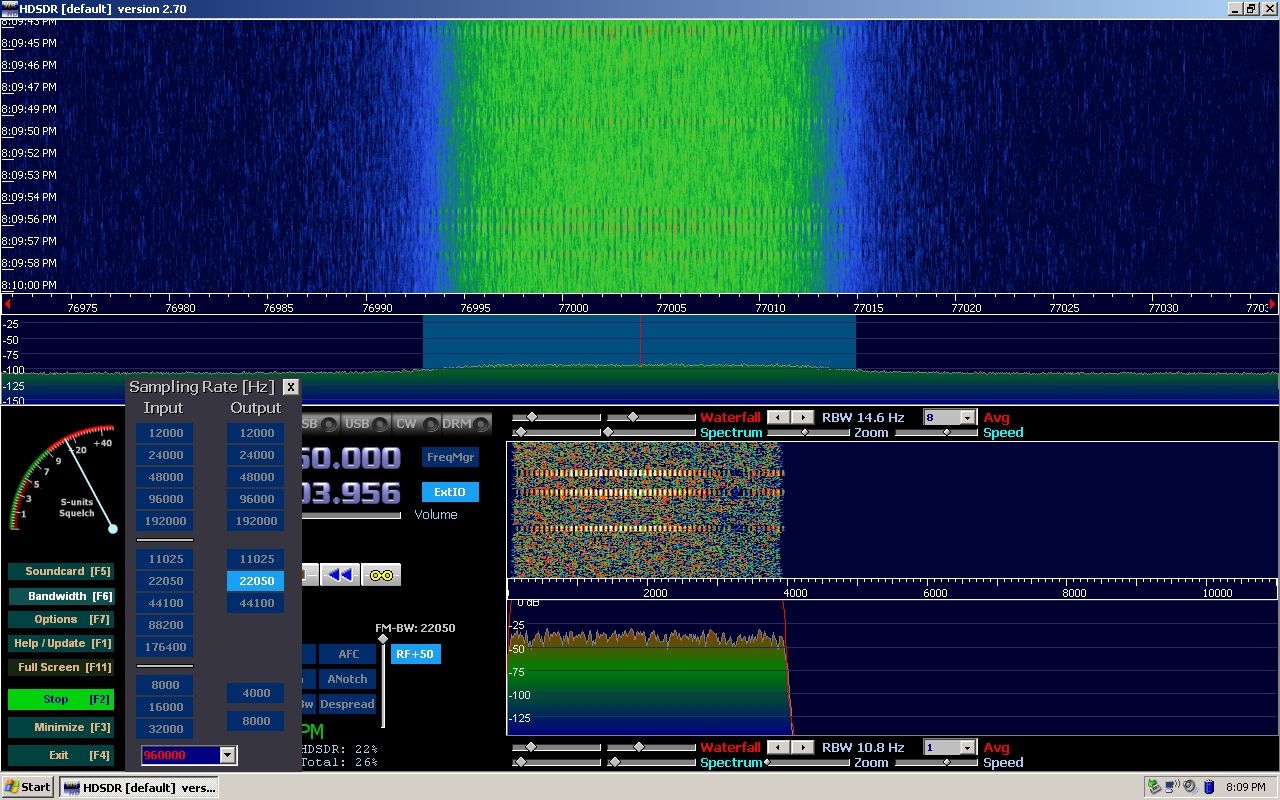Viewport: 1280px width, 800px height.
Task: Click the HDSDR icon in the title bar
Action: click(x=9, y=9)
